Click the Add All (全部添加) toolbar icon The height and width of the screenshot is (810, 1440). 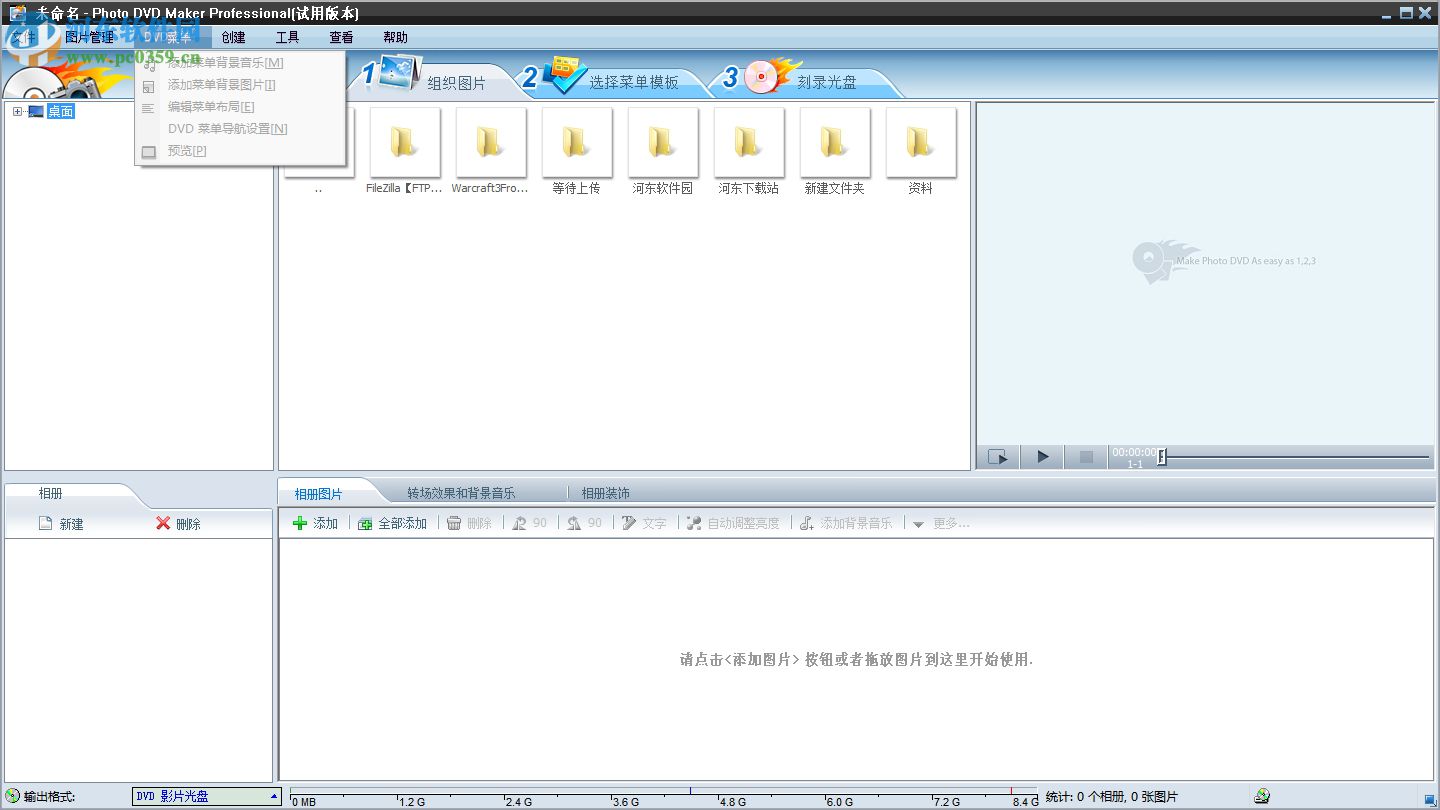pyautogui.click(x=367, y=522)
